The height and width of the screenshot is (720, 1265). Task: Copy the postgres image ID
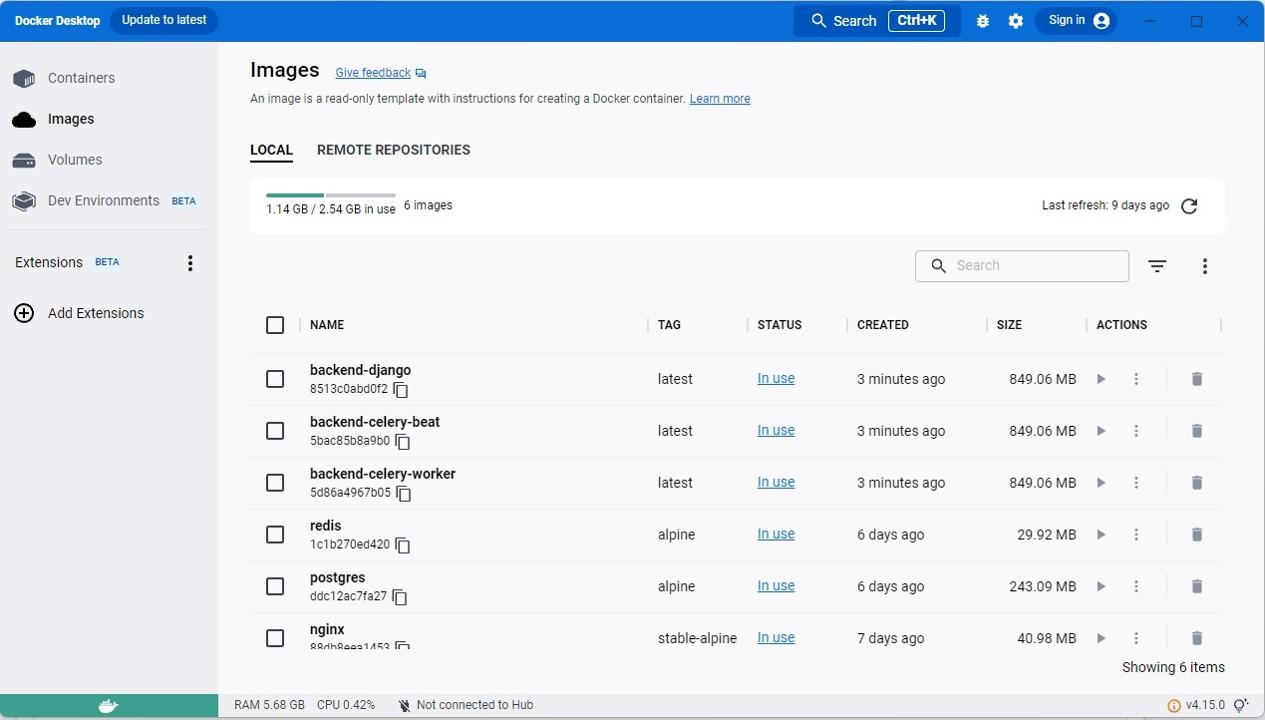[x=399, y=598]
